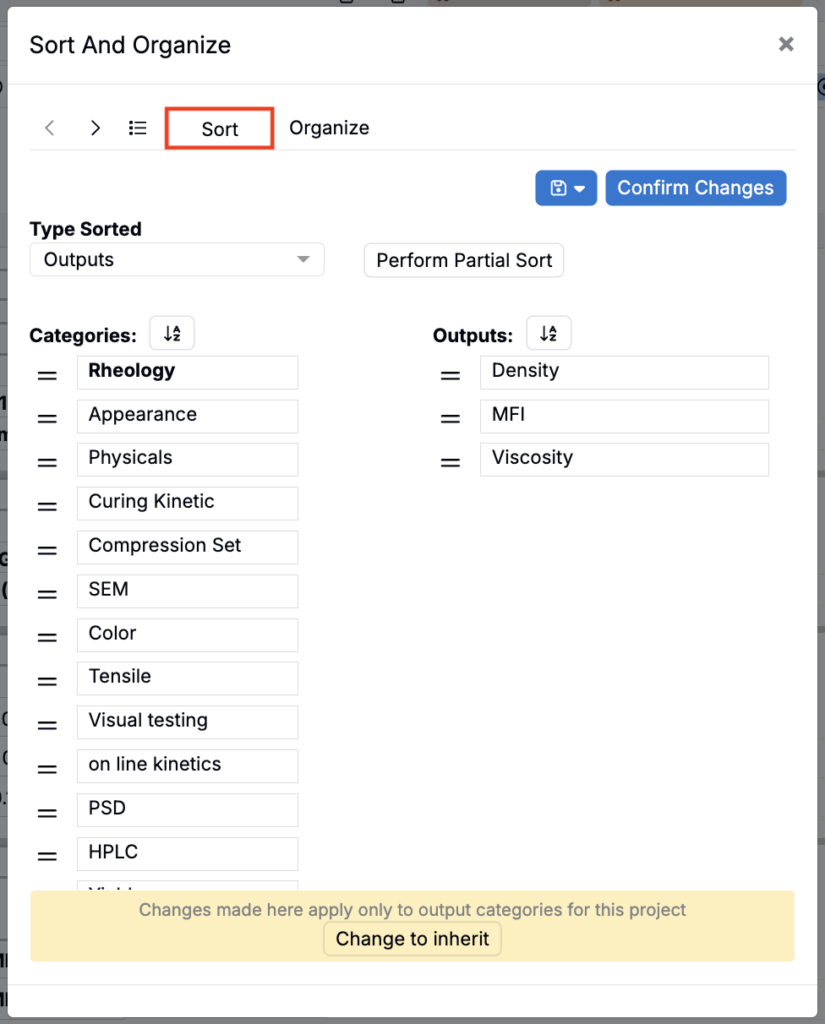
Task: Grab the drag handle beside Rheology
Action: coord(47,376)
